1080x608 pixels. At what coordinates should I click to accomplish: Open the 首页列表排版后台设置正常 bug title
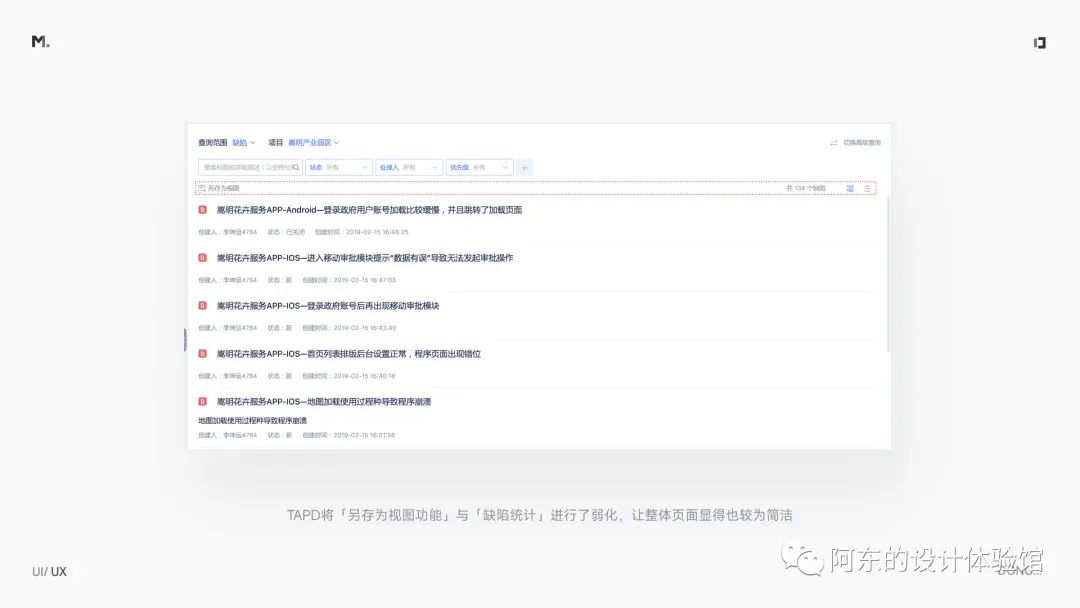349,354
